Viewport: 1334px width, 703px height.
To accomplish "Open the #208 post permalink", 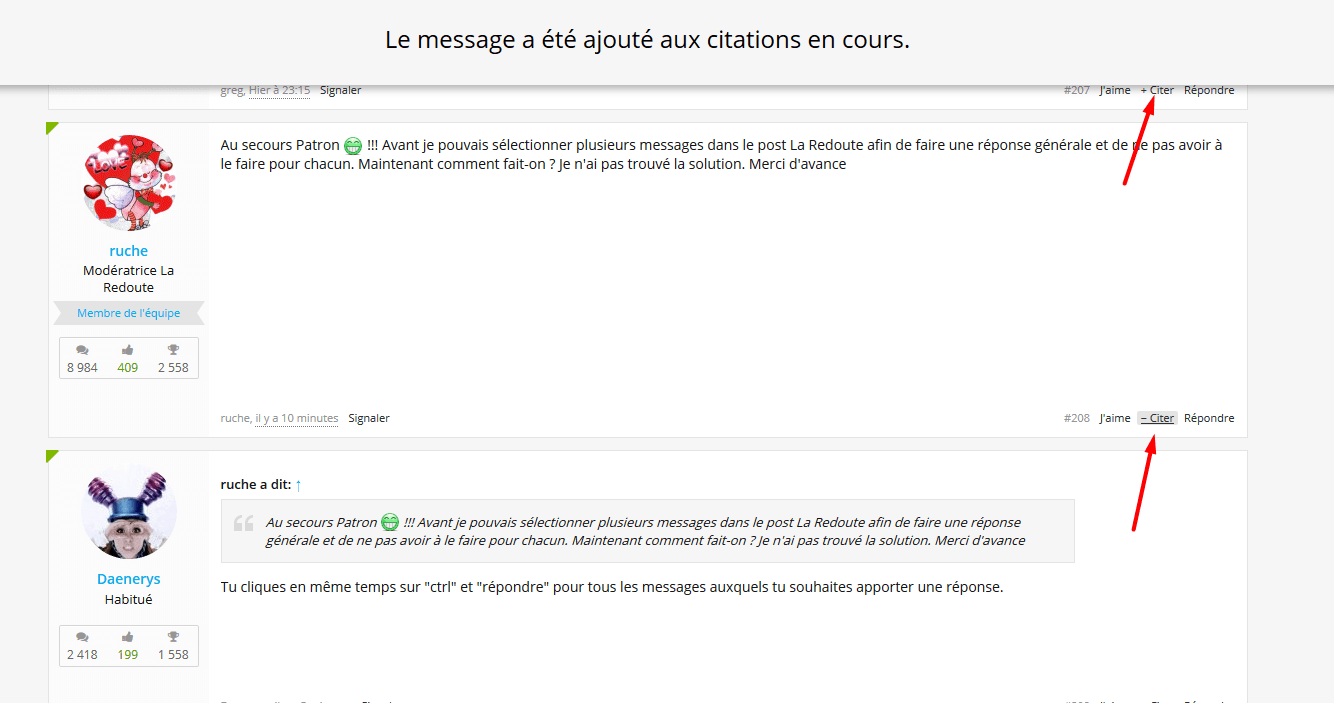I will (x=1076, y=418).
